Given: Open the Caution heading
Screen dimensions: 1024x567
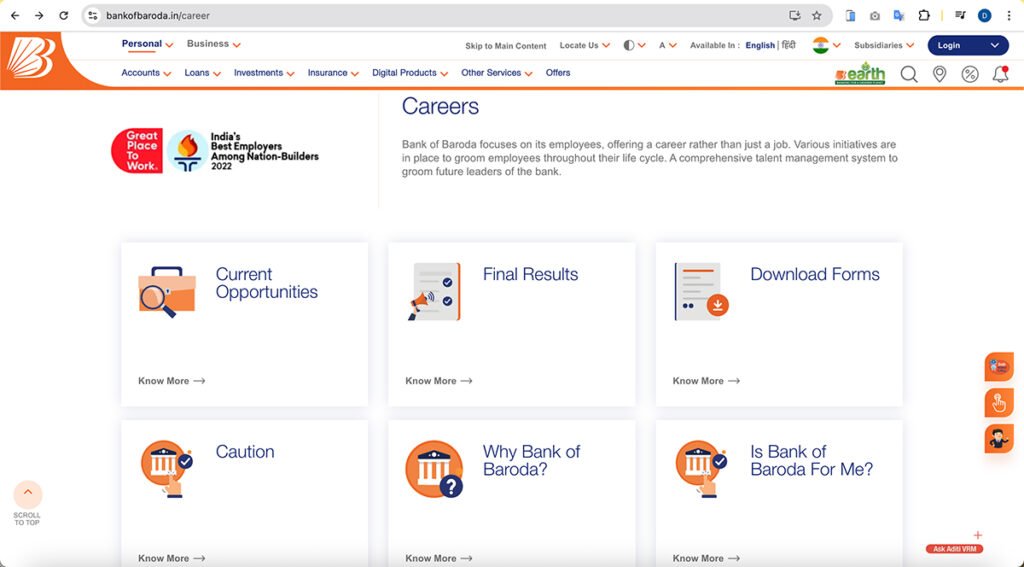Looking at the screenshot, I should (245, 451).
